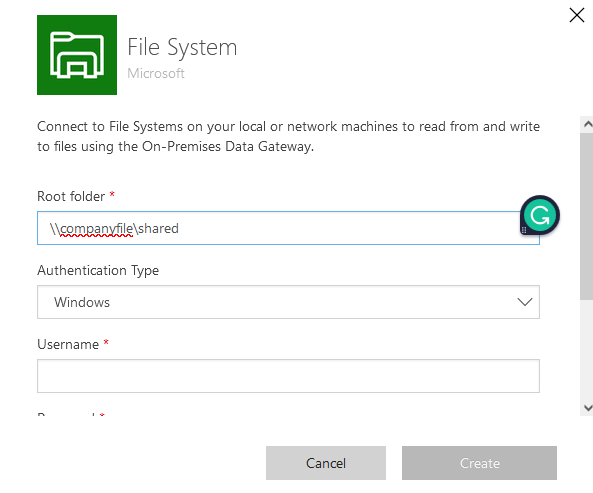Click the scrollbar track below the thumb
Viewport: 593px width, 493px height.
587,350
